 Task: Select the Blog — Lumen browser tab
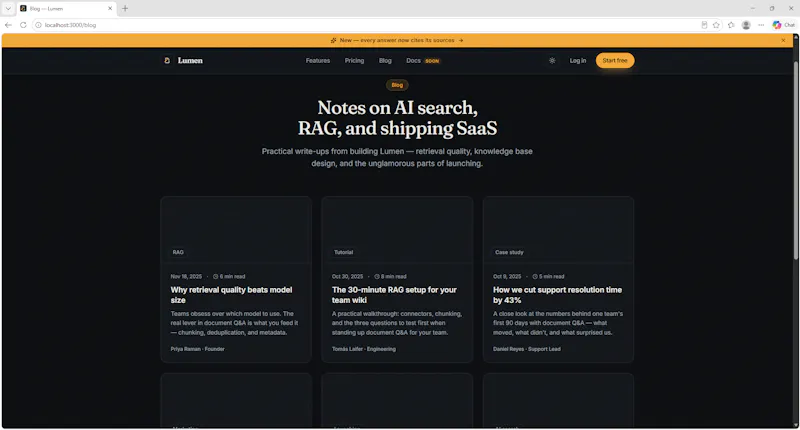[66, 9]
